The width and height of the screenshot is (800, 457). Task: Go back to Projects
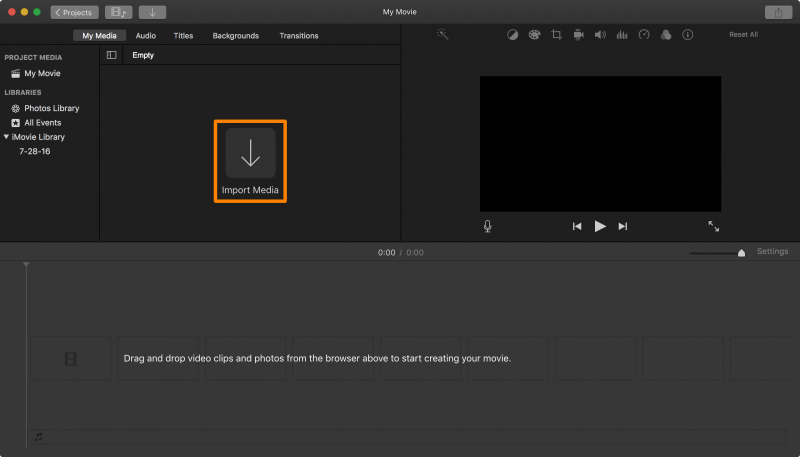coord(75,12)
